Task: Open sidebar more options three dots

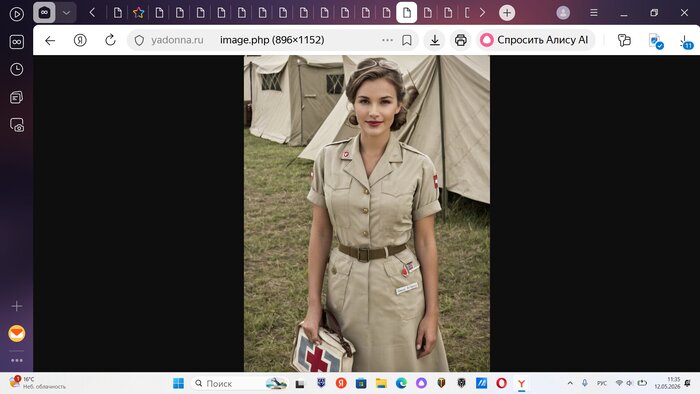Action: [17, 360]
